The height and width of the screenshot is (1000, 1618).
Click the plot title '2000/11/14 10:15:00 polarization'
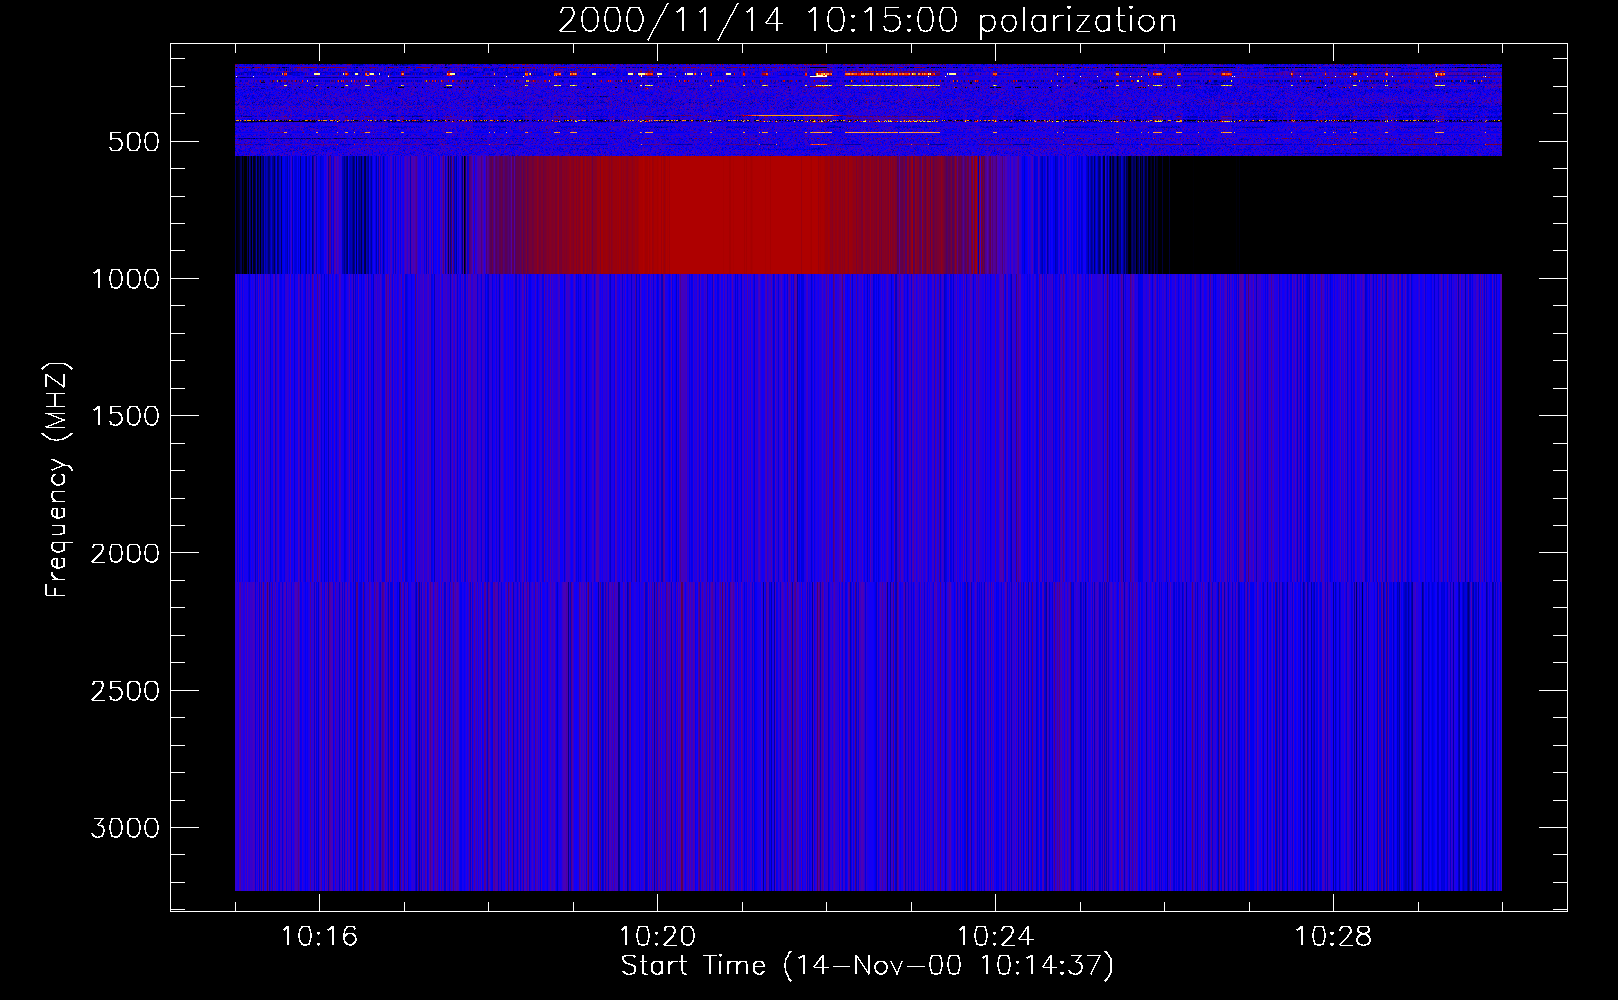[867, 21]
